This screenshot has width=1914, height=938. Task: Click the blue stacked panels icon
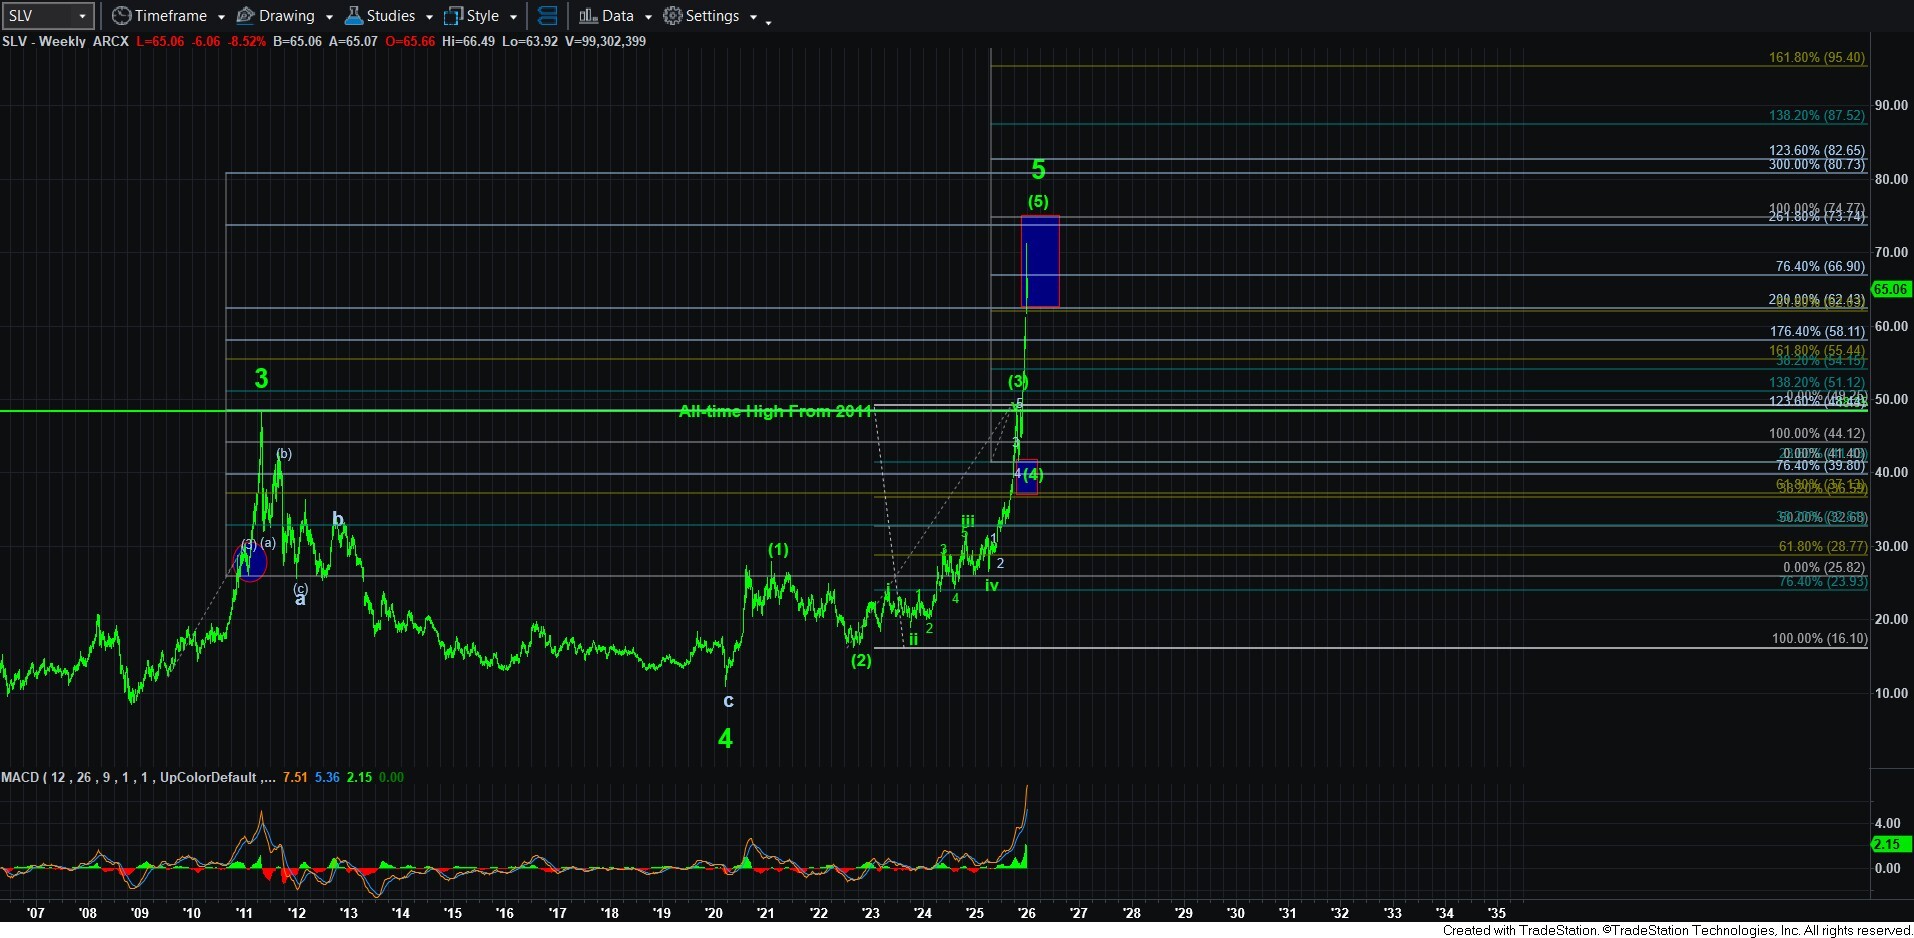547,16
